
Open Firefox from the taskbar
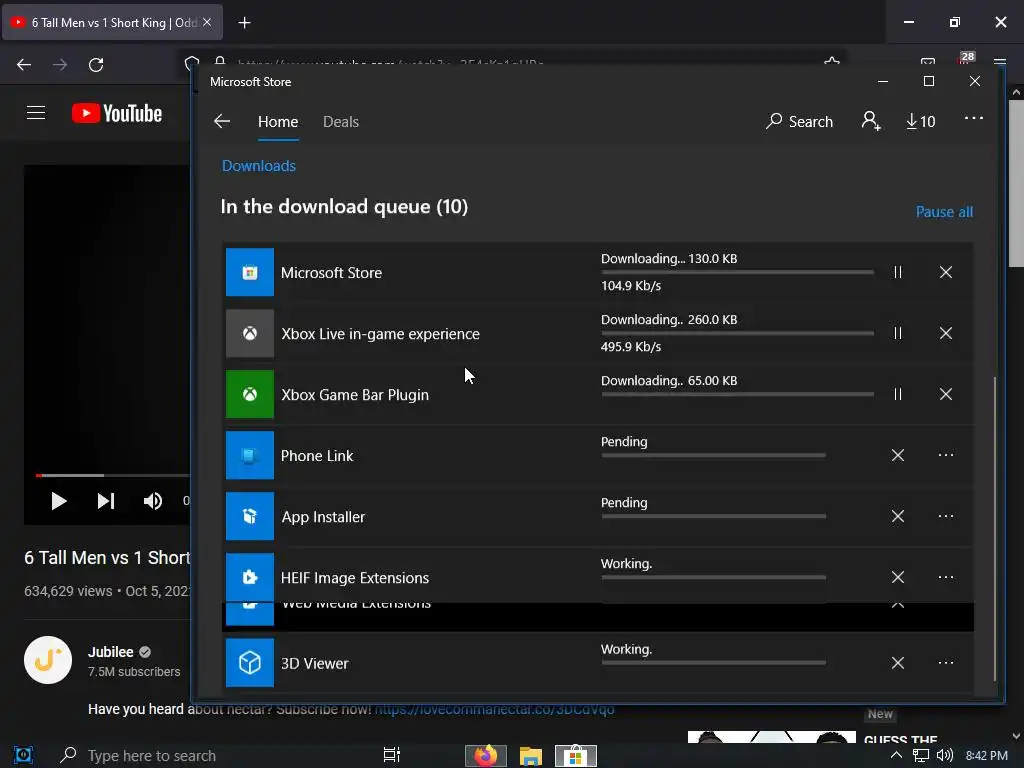[485, 756]
